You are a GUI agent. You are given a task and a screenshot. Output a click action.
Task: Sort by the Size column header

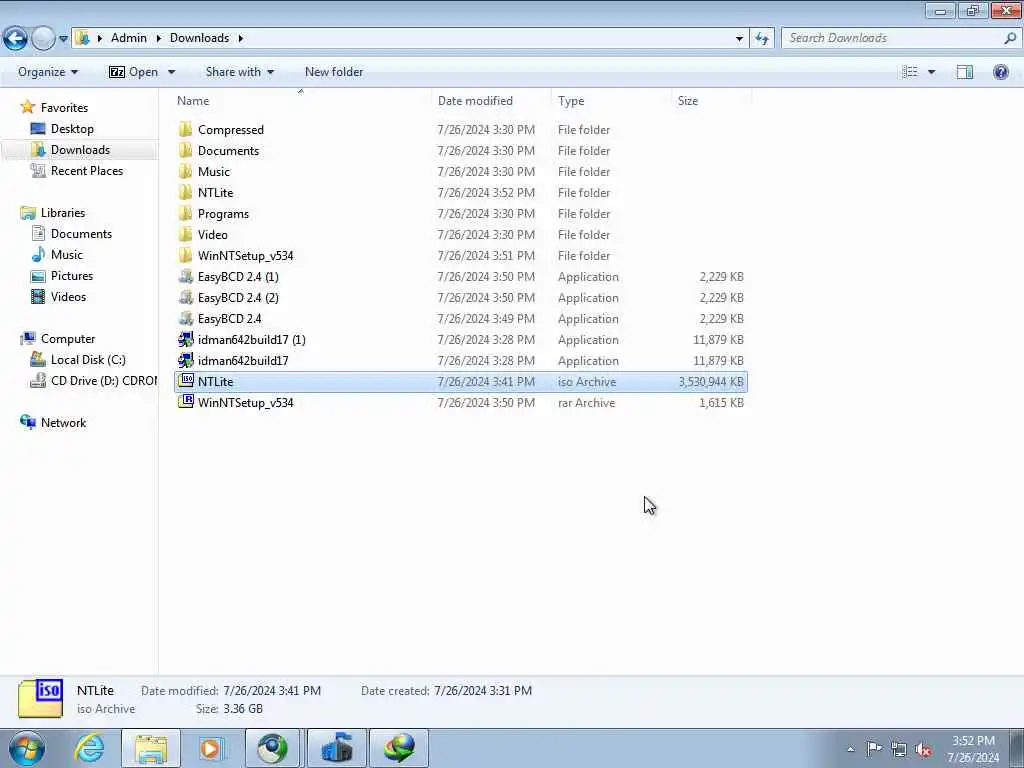coord(711,101)
